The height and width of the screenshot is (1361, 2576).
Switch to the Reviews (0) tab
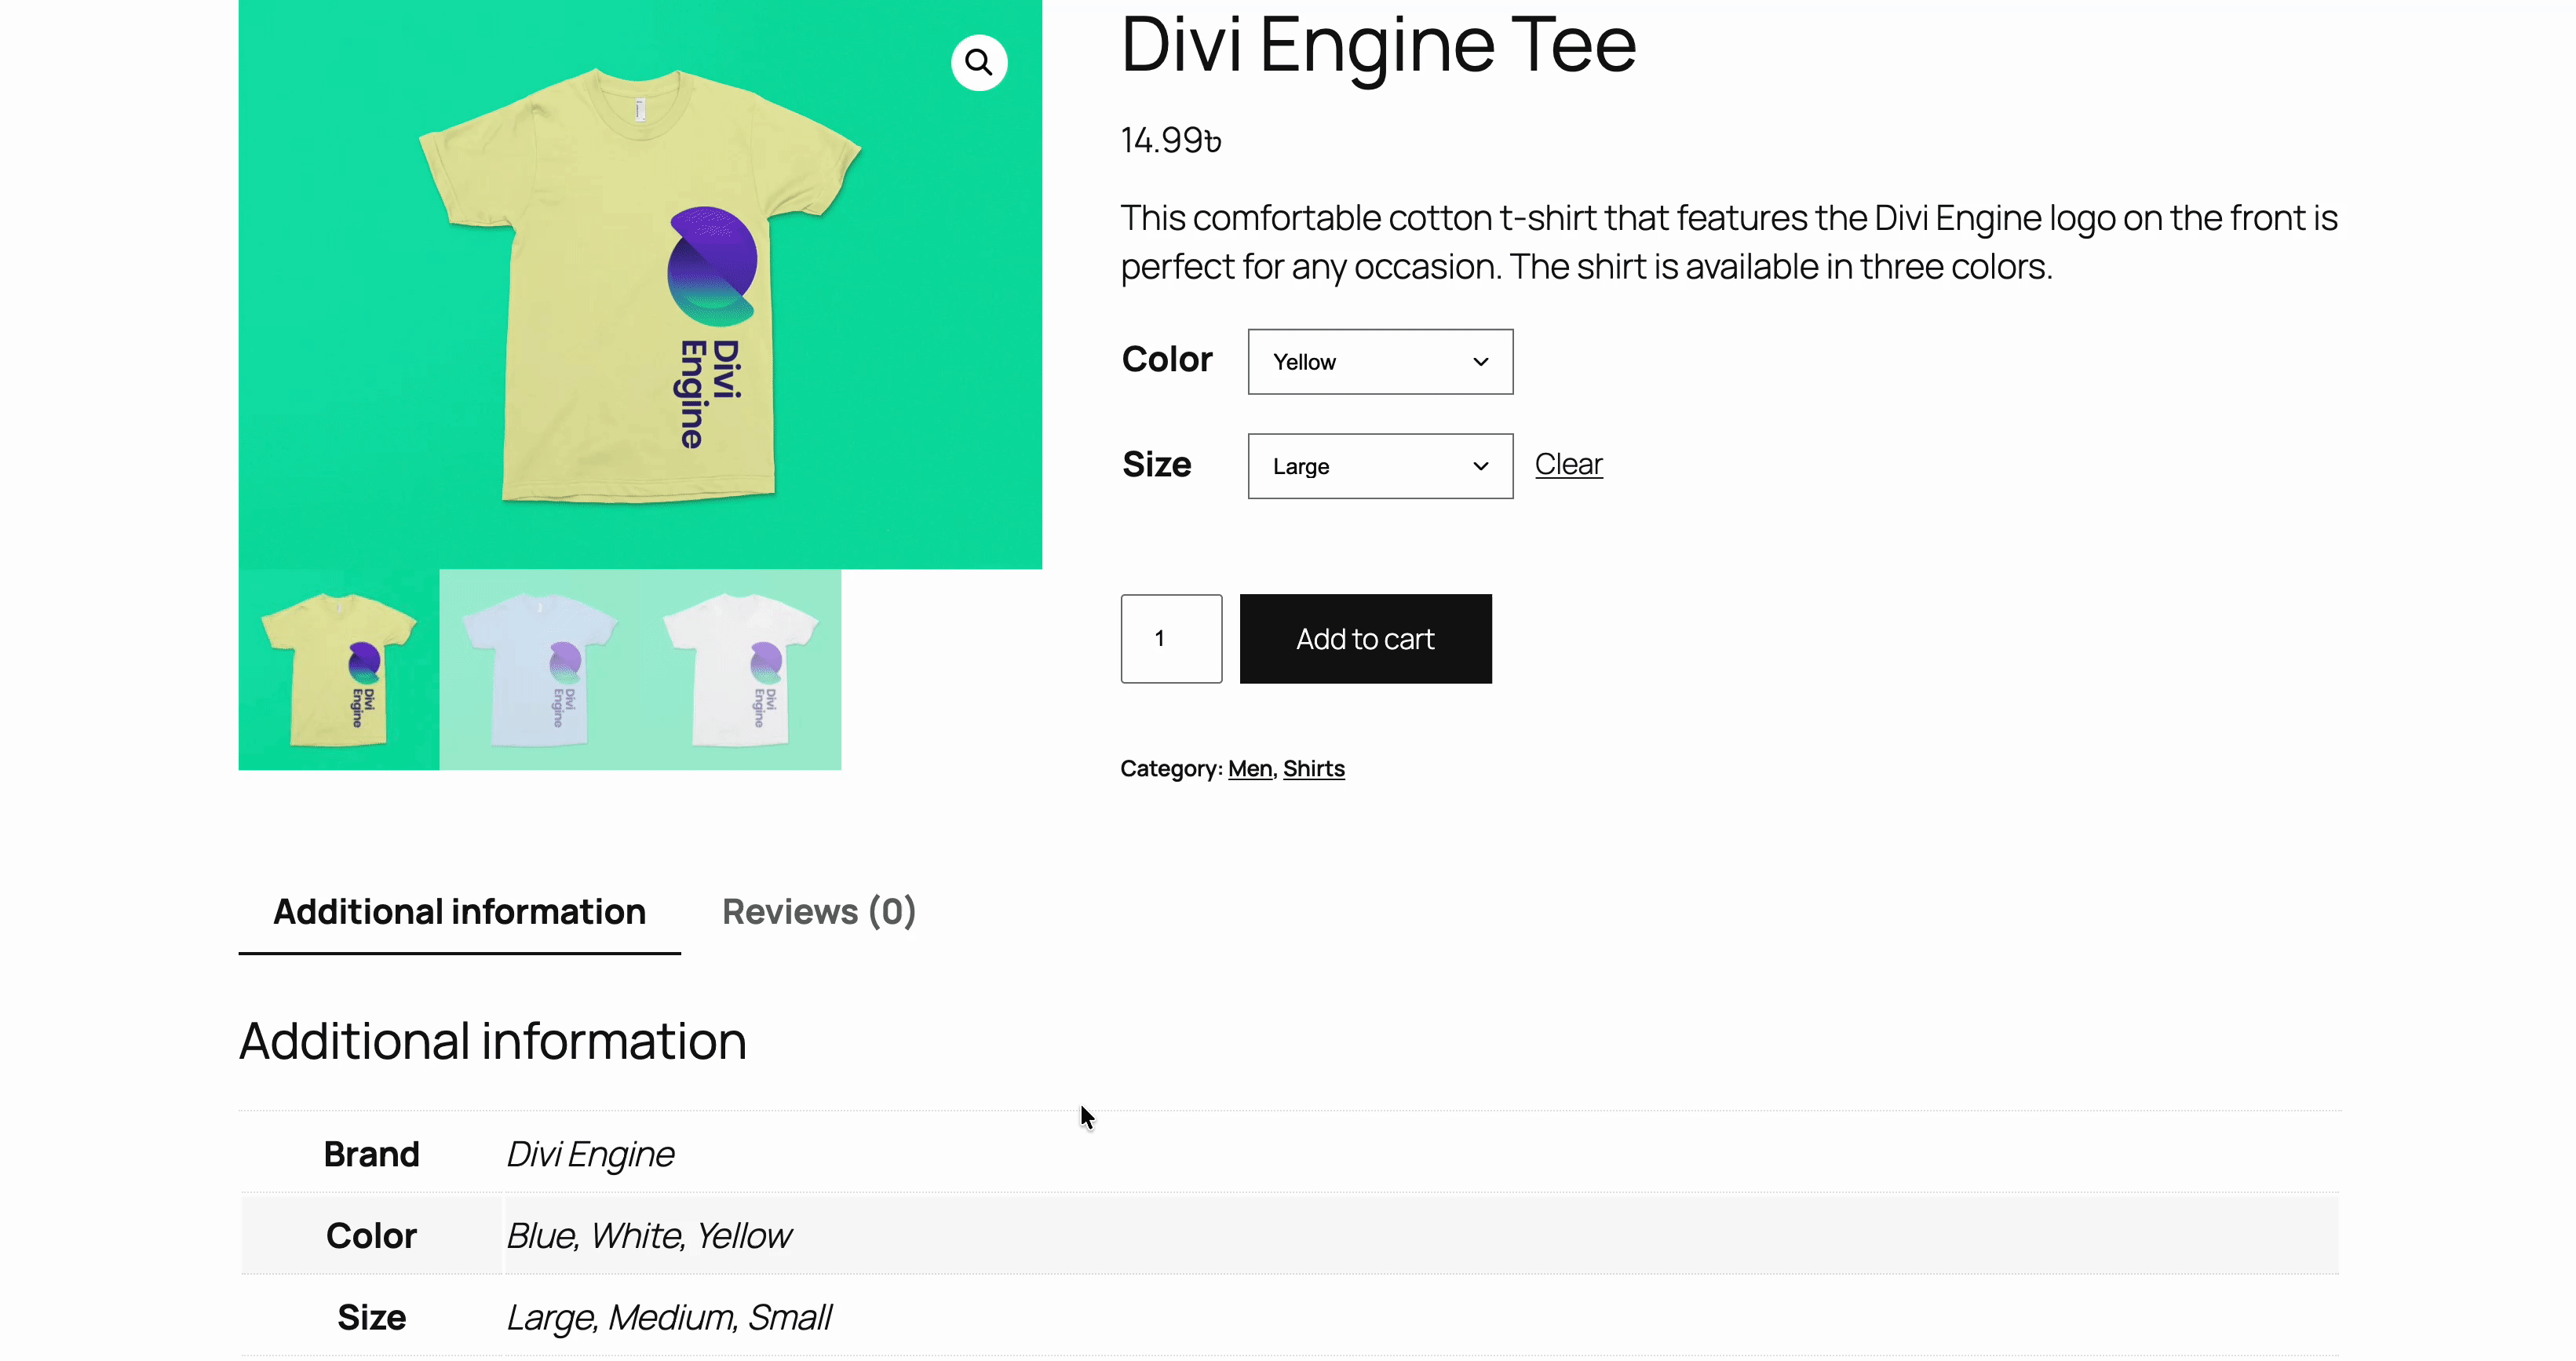point(819,912)
